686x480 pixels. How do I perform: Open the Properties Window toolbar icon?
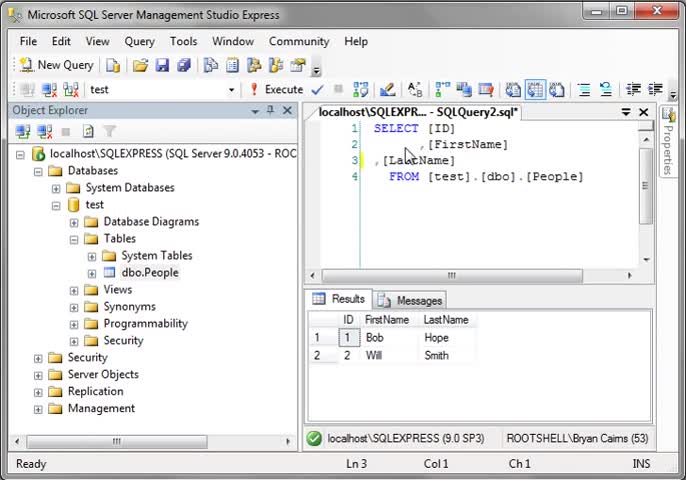point(298,65)
